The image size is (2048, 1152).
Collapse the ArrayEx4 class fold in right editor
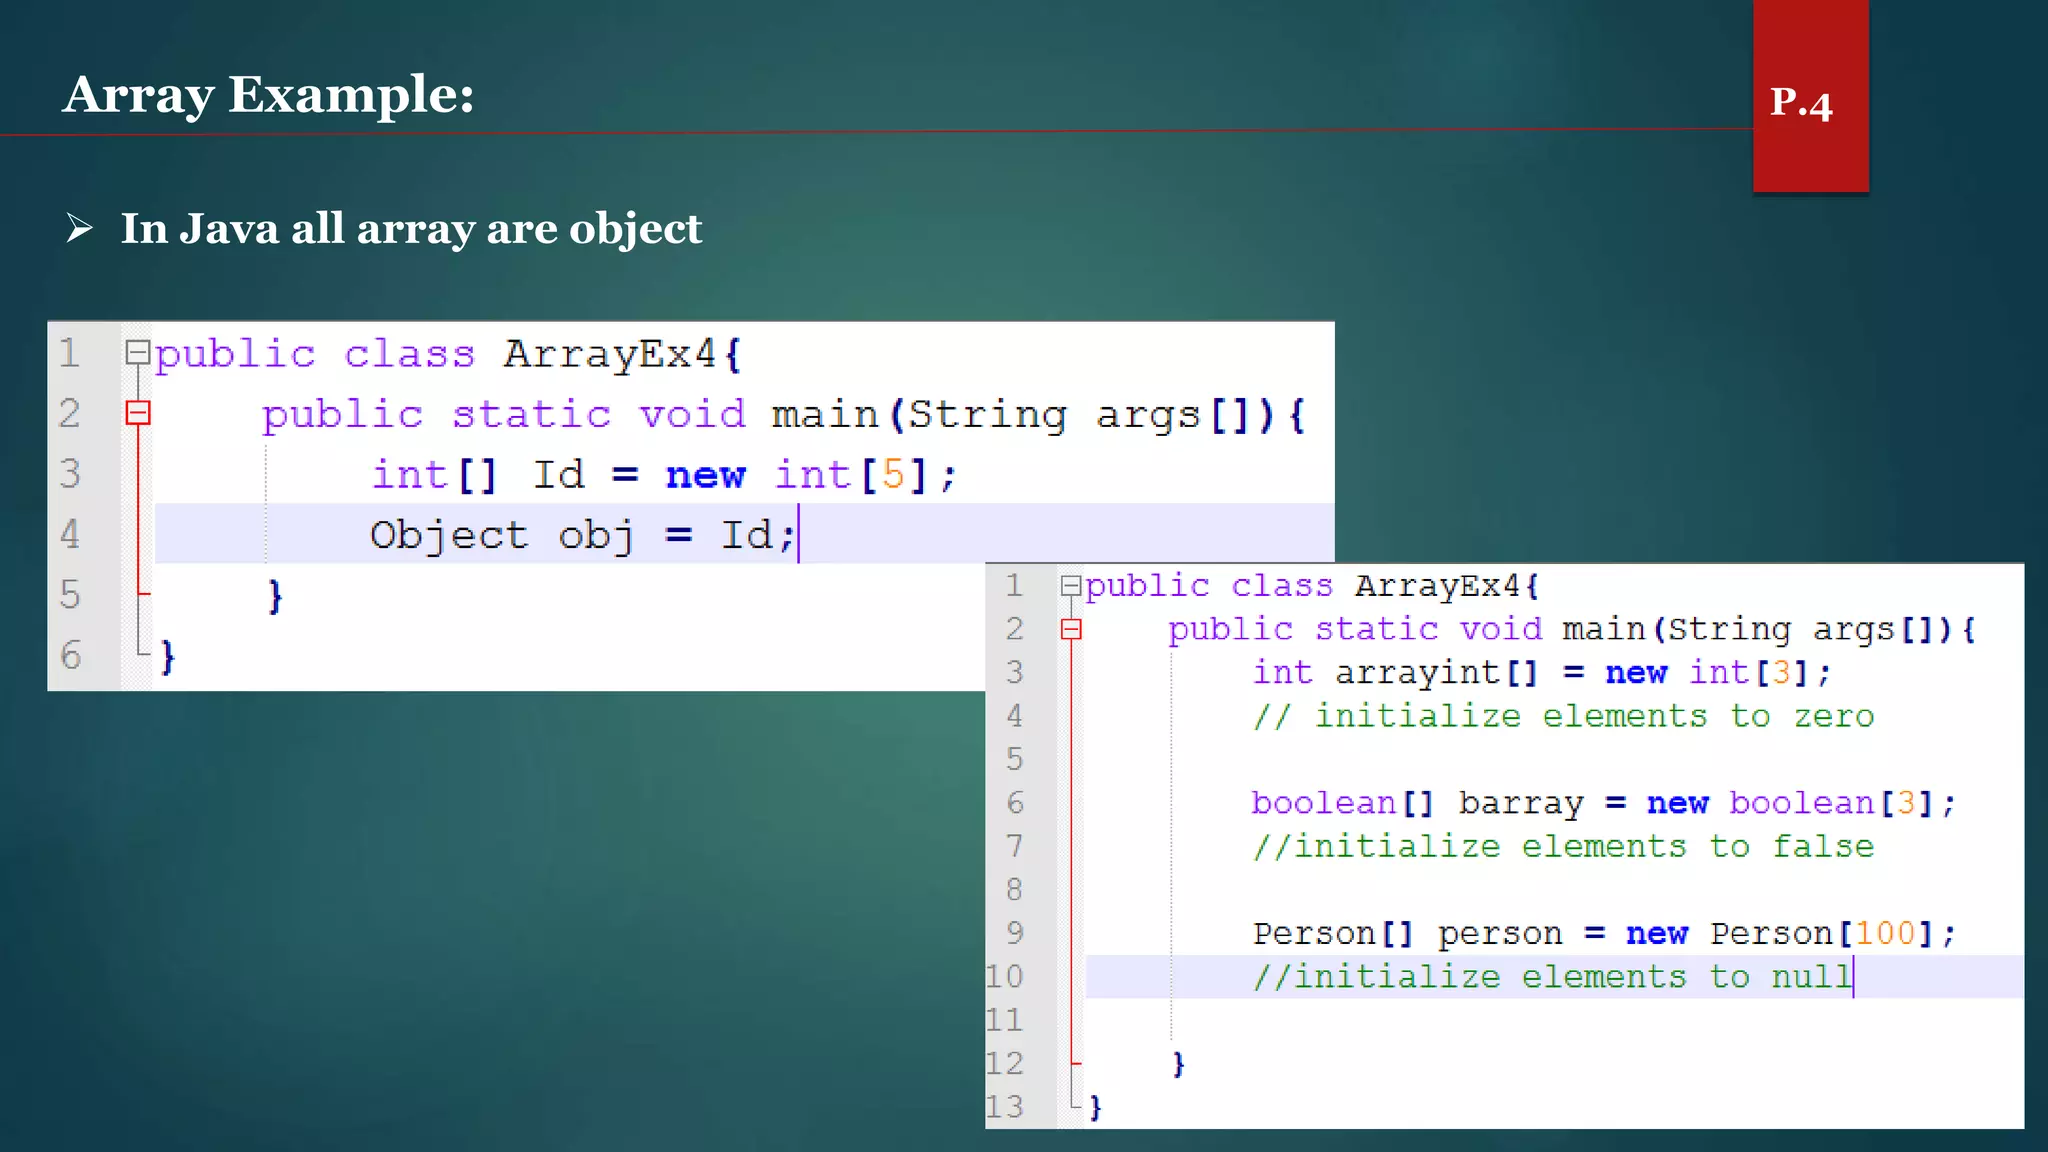point(1071,586)
